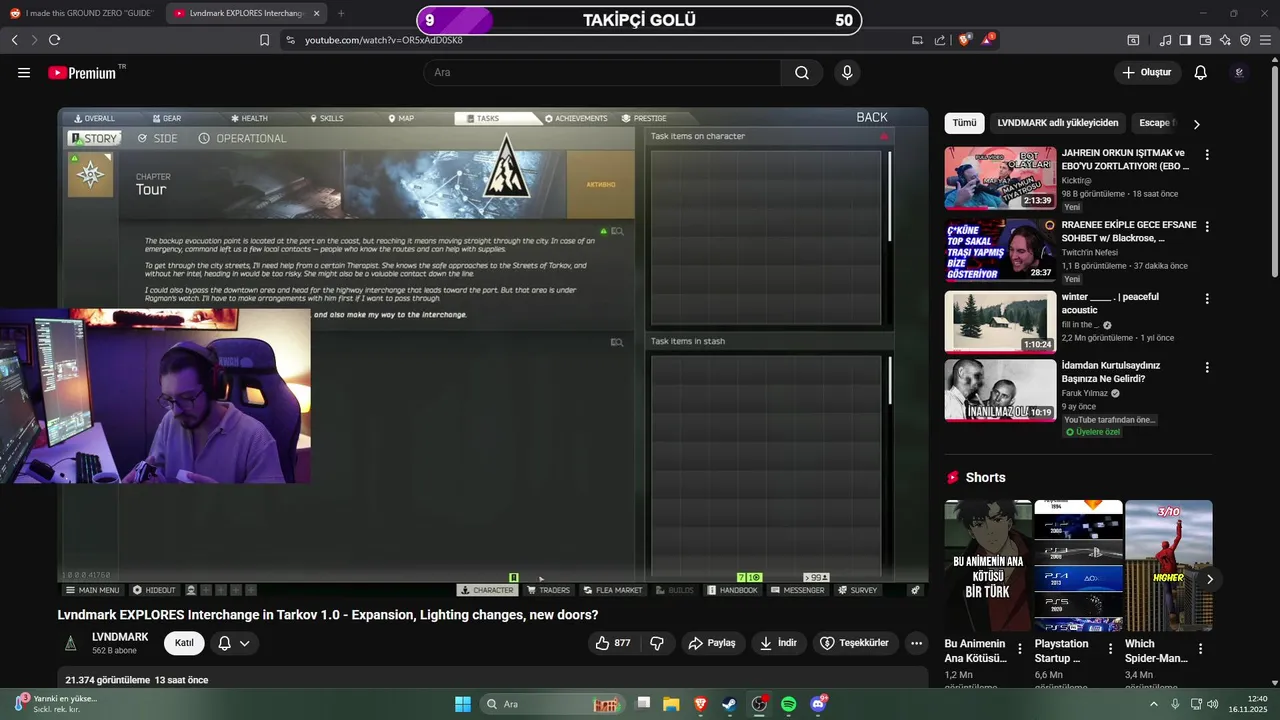Dislike the video with the thumbs-down
Screen dimensions: 1280x720
[657, 643]
